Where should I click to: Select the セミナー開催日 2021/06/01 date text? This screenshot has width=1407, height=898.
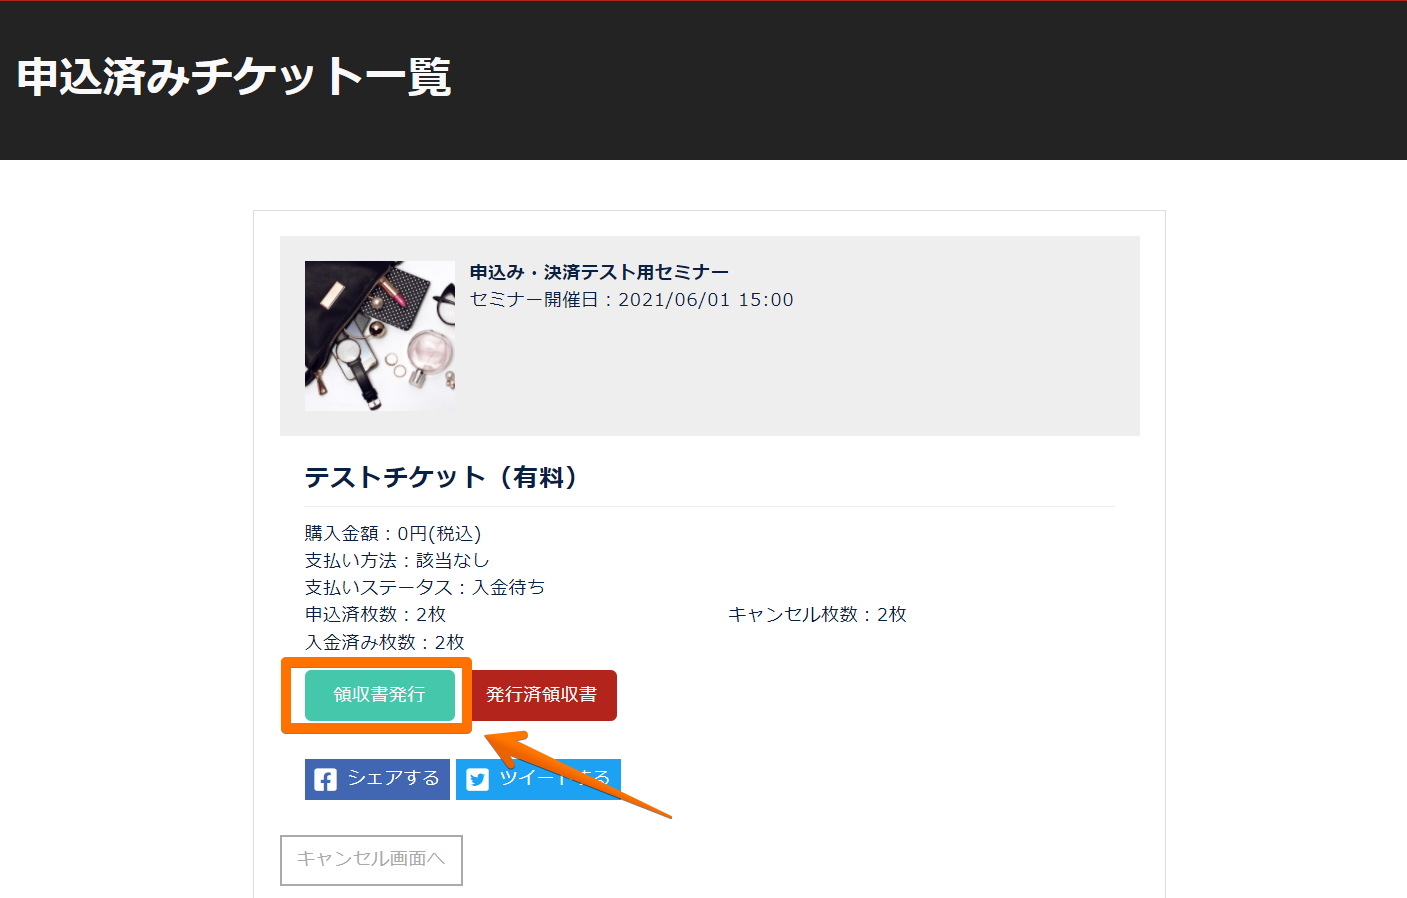[x=631, y=300]
